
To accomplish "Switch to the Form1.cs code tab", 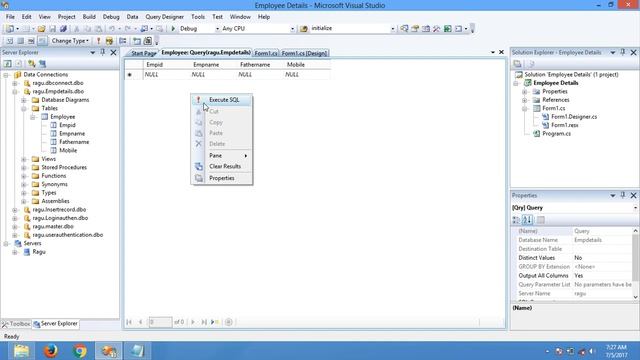I will [266, 53].
